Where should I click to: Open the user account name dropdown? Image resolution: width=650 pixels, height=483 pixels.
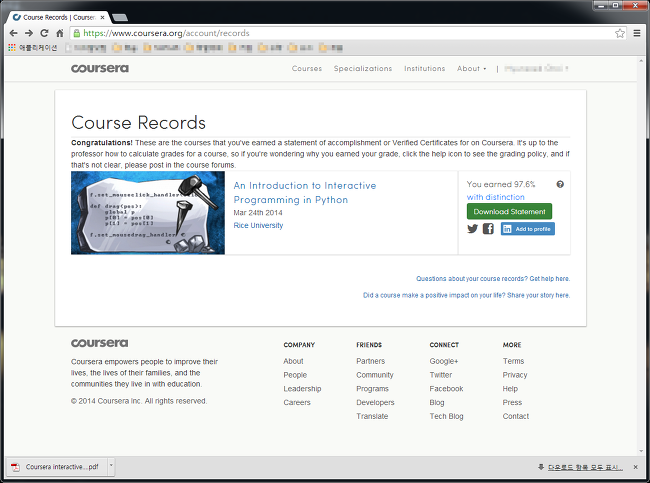click(x=536, y=68)
